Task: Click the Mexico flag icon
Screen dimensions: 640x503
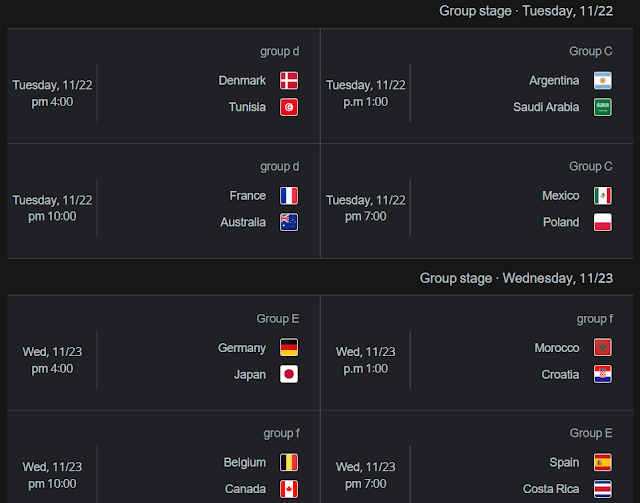Action: (x=602, y=196)
